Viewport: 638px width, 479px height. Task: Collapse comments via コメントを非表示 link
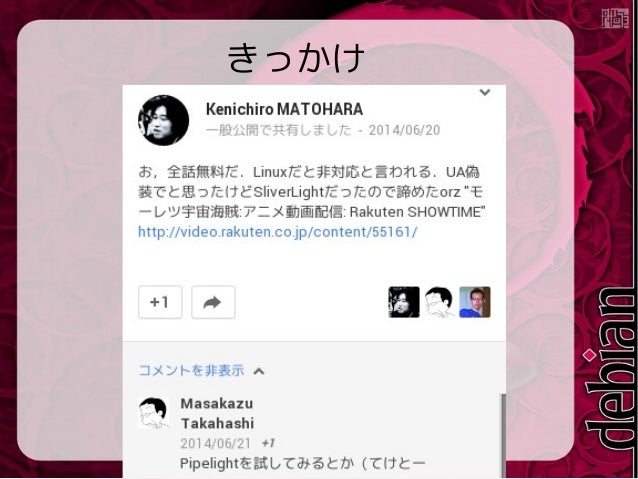[191, 370]
